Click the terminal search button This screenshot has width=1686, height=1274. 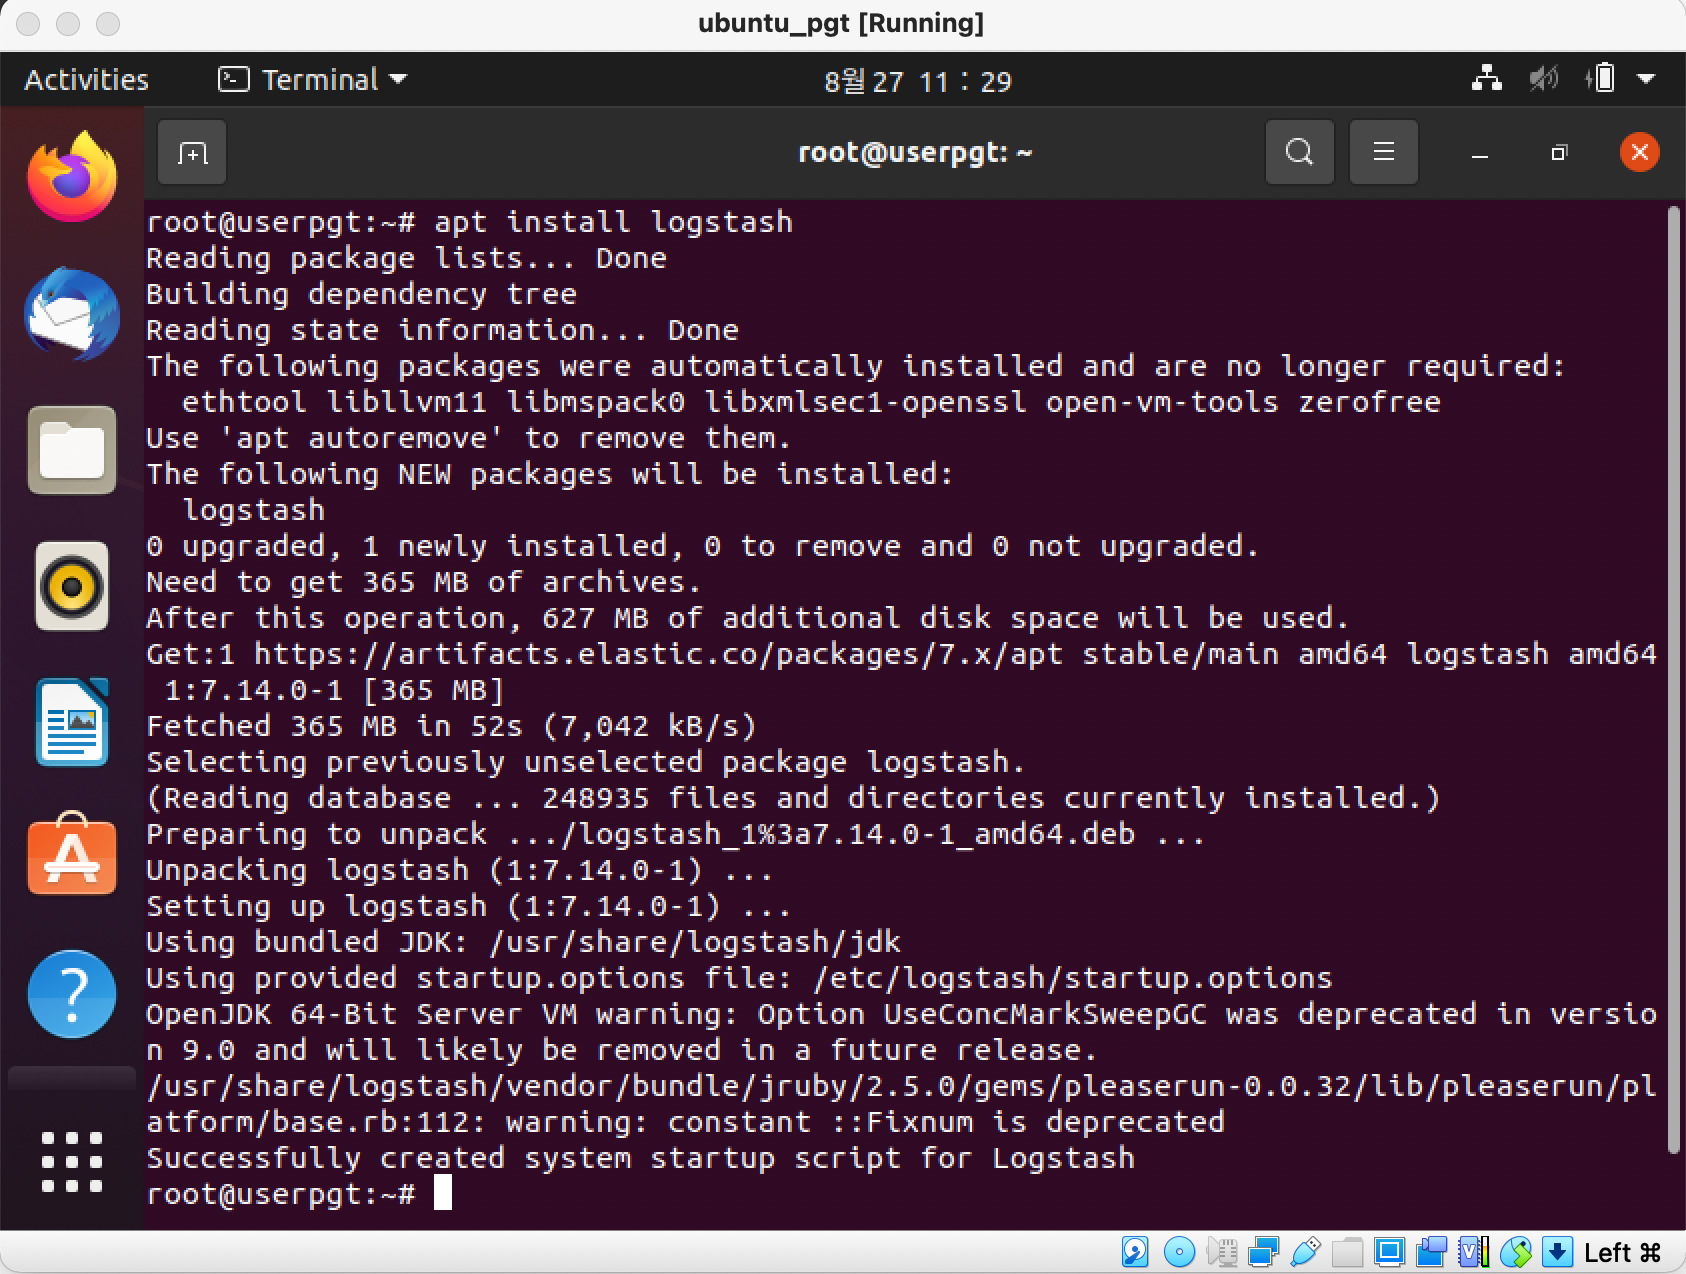coord(1299,152)
